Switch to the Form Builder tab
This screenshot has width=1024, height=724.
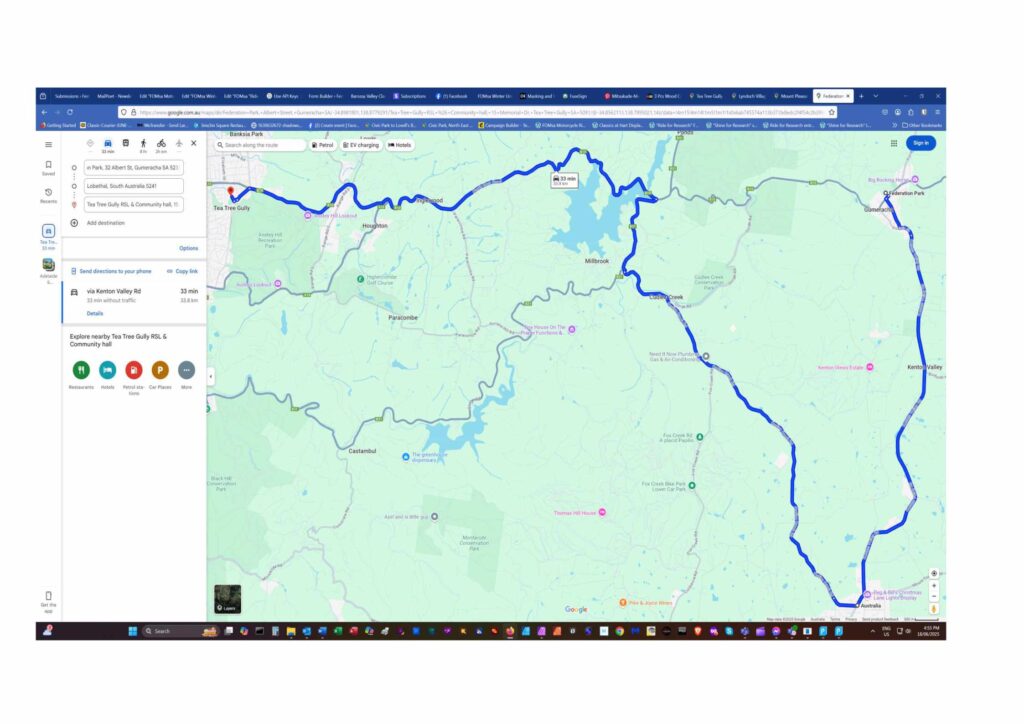325,96
